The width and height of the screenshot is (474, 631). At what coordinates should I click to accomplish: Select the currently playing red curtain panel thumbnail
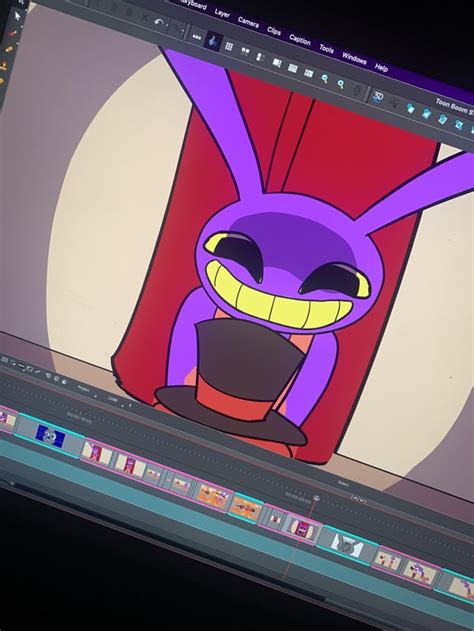[304, 527]
